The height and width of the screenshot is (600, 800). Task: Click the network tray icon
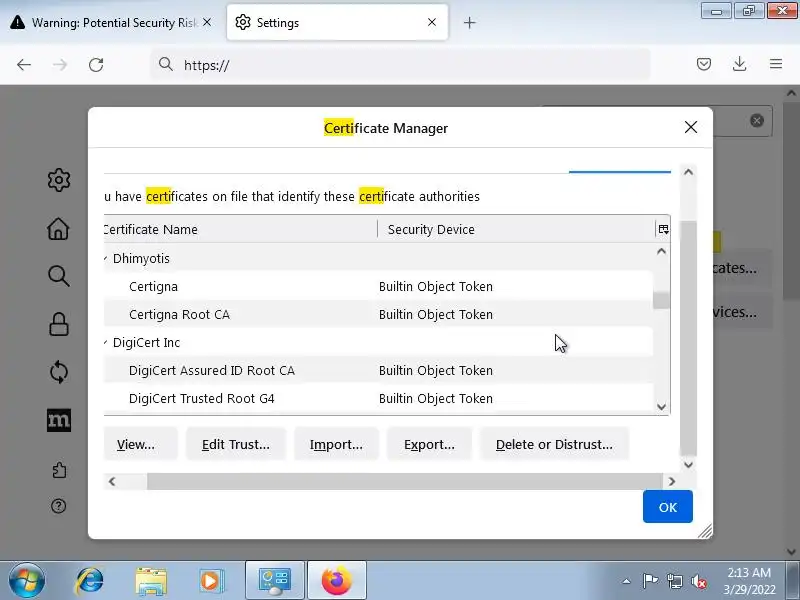click(674, 581)
